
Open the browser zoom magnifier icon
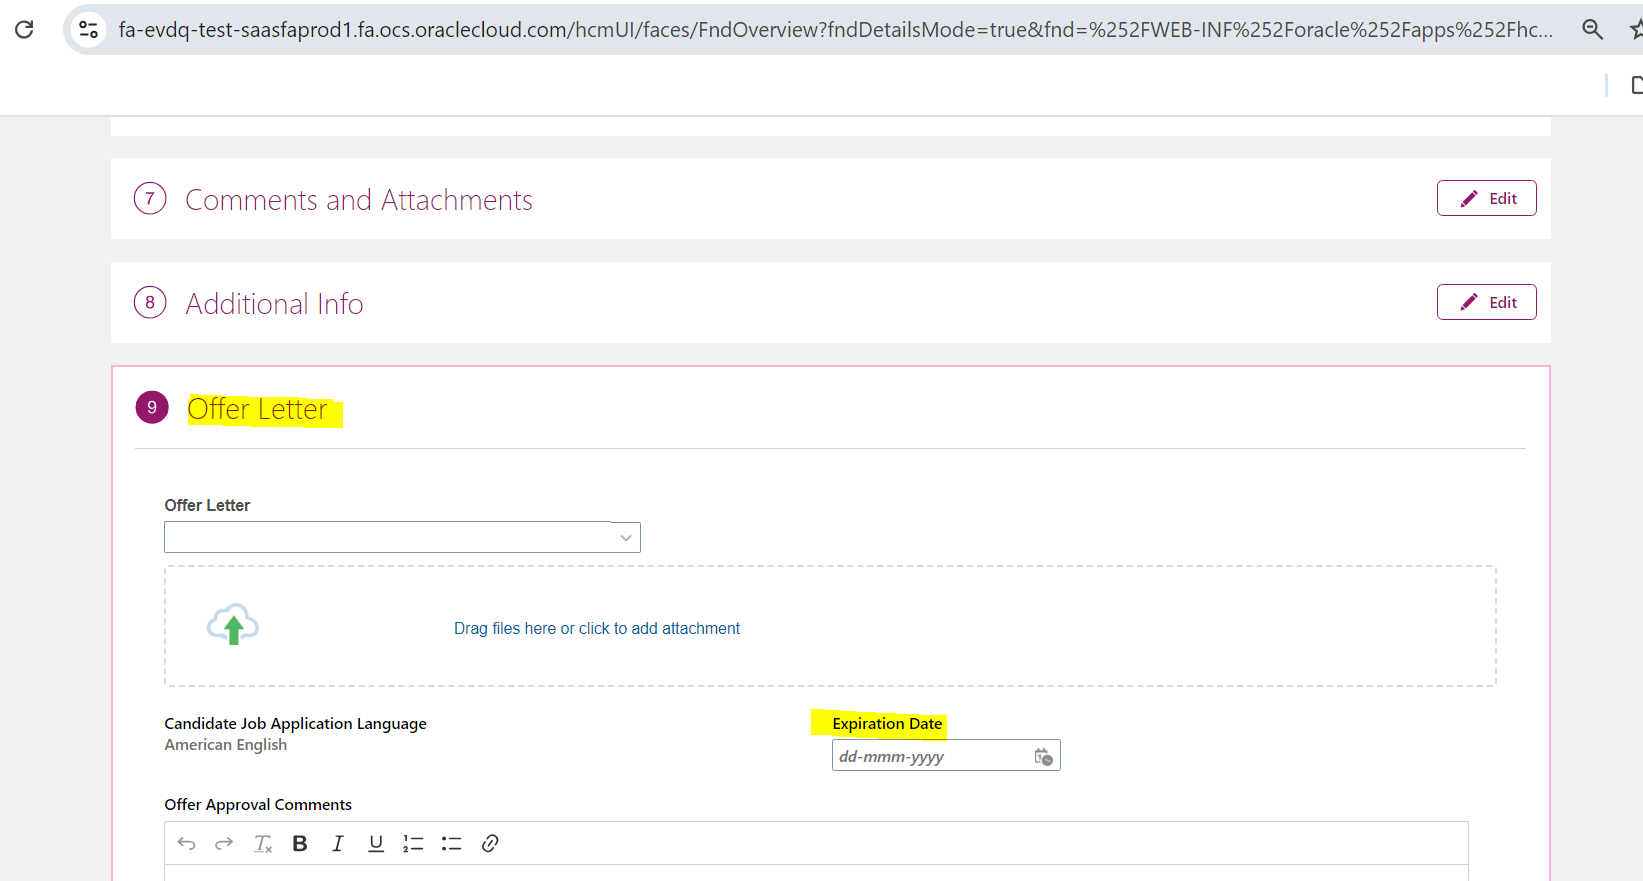(1592, 30)
